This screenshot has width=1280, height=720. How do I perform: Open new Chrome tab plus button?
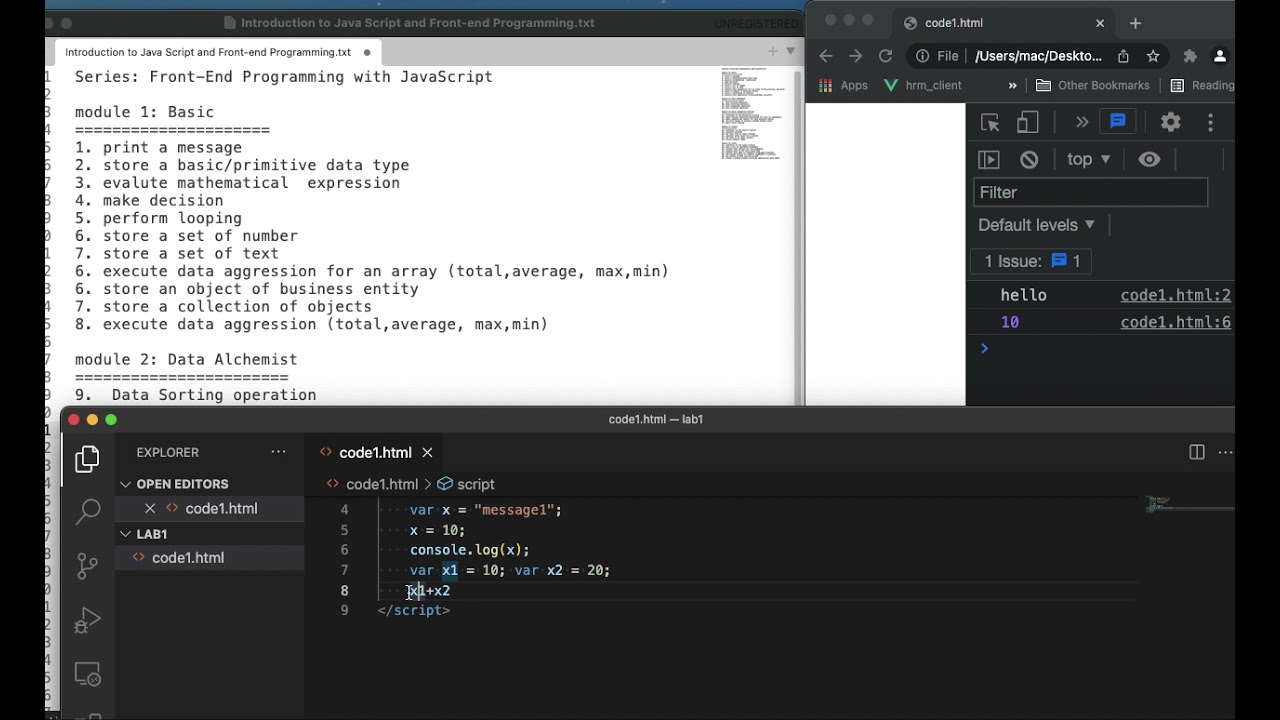tap(1135, 22)
